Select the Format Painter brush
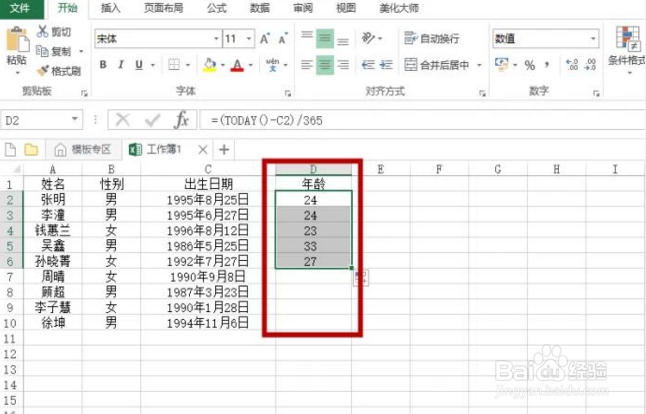The height and width of the screenshot is (414, 646). coord(42,71)
